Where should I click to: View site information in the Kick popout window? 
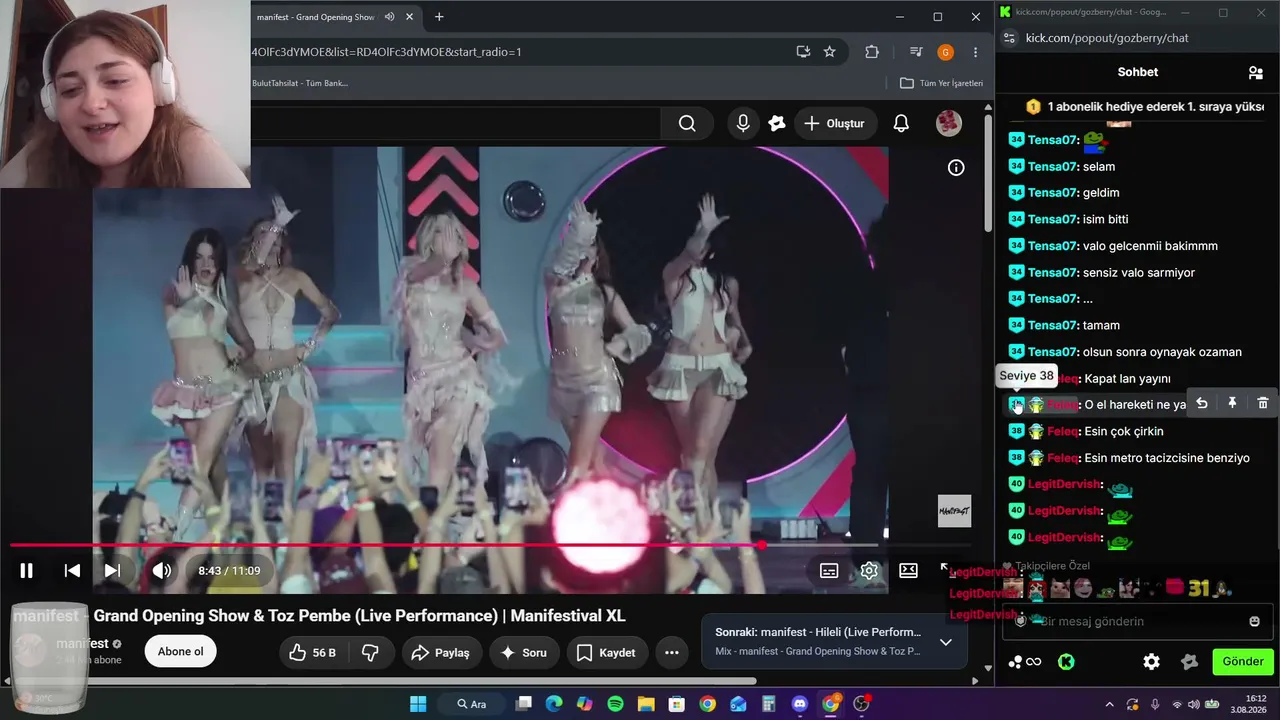point(1009,38)
